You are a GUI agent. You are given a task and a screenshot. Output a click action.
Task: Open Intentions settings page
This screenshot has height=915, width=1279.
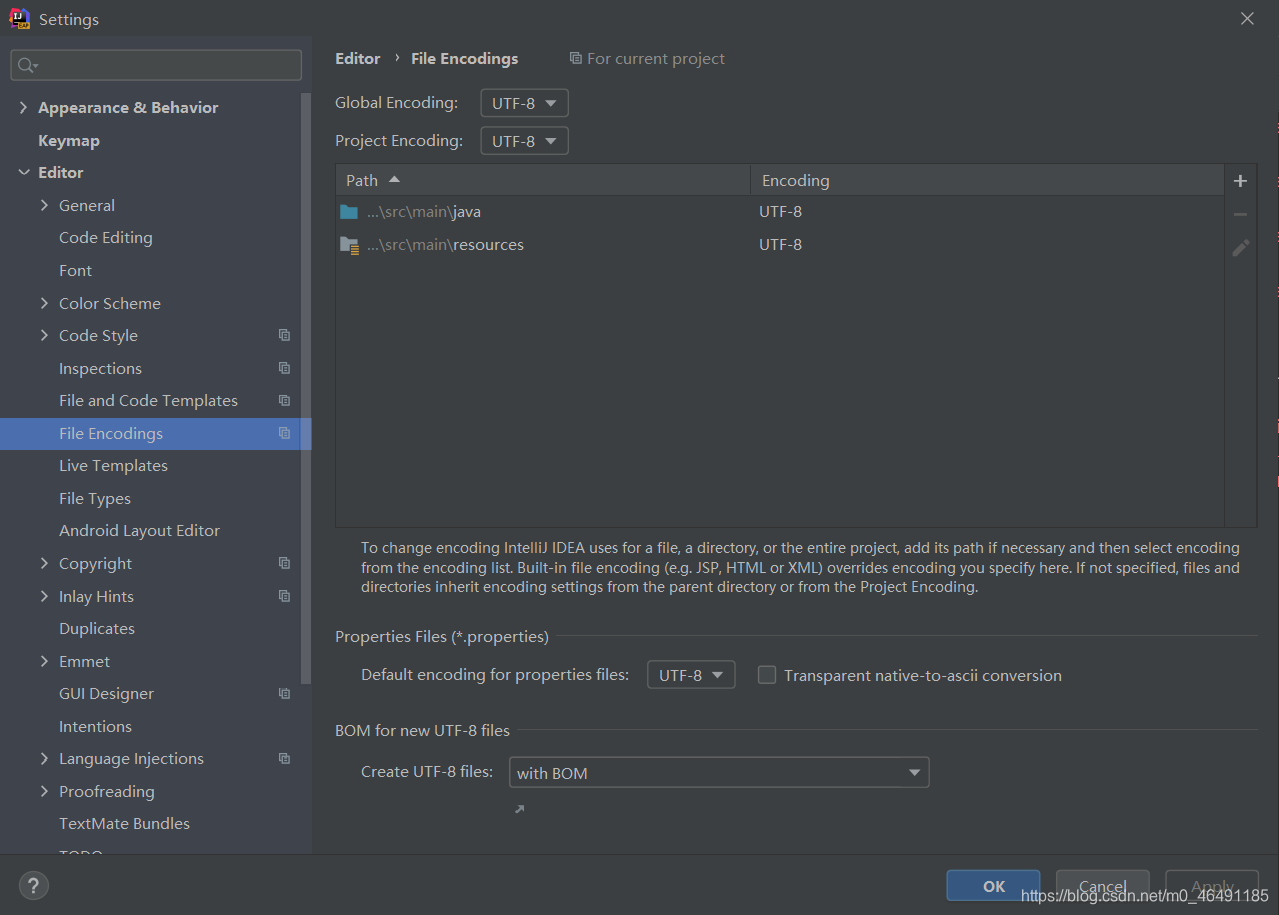[95, 726]
